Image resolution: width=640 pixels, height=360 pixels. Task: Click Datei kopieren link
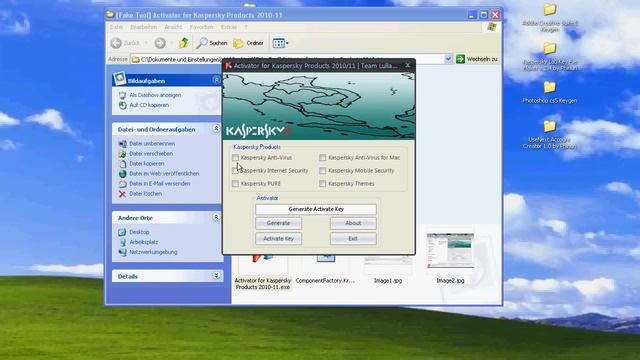147,163
